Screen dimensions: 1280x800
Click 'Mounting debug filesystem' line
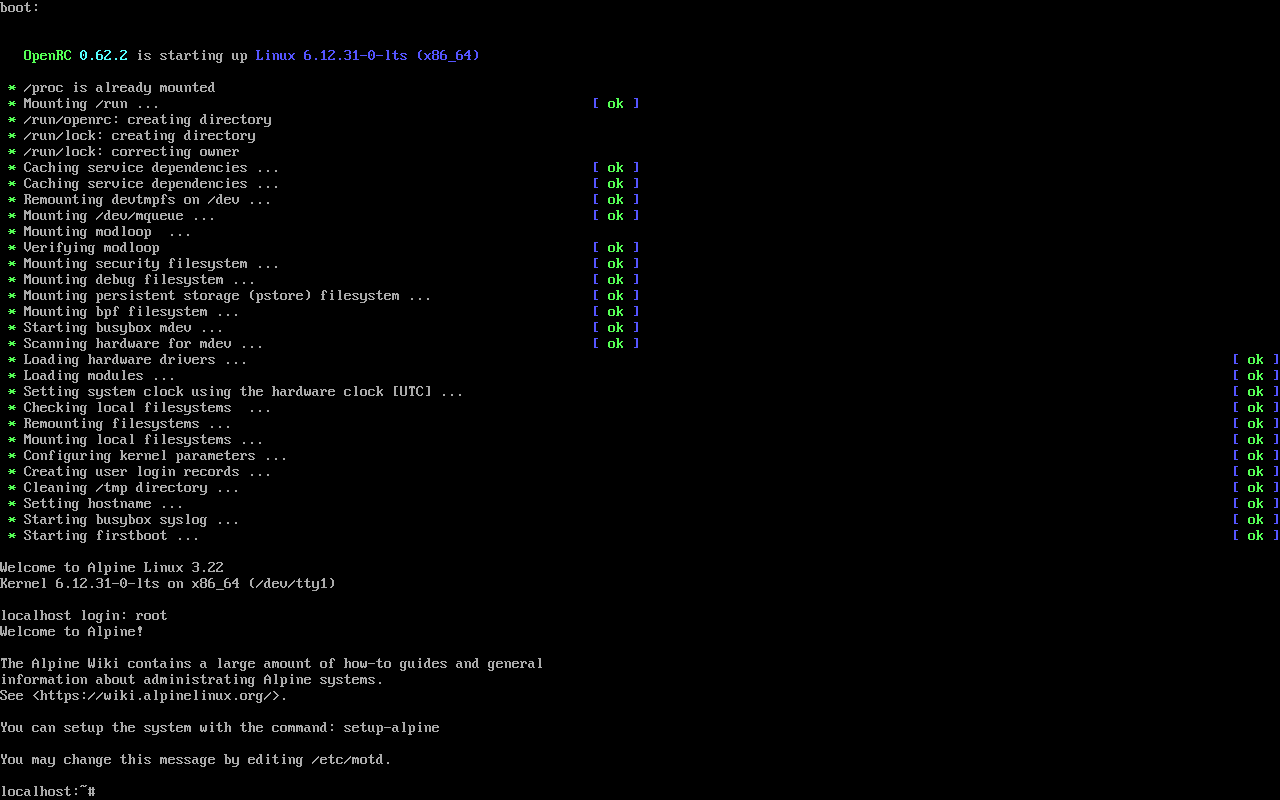140,280
